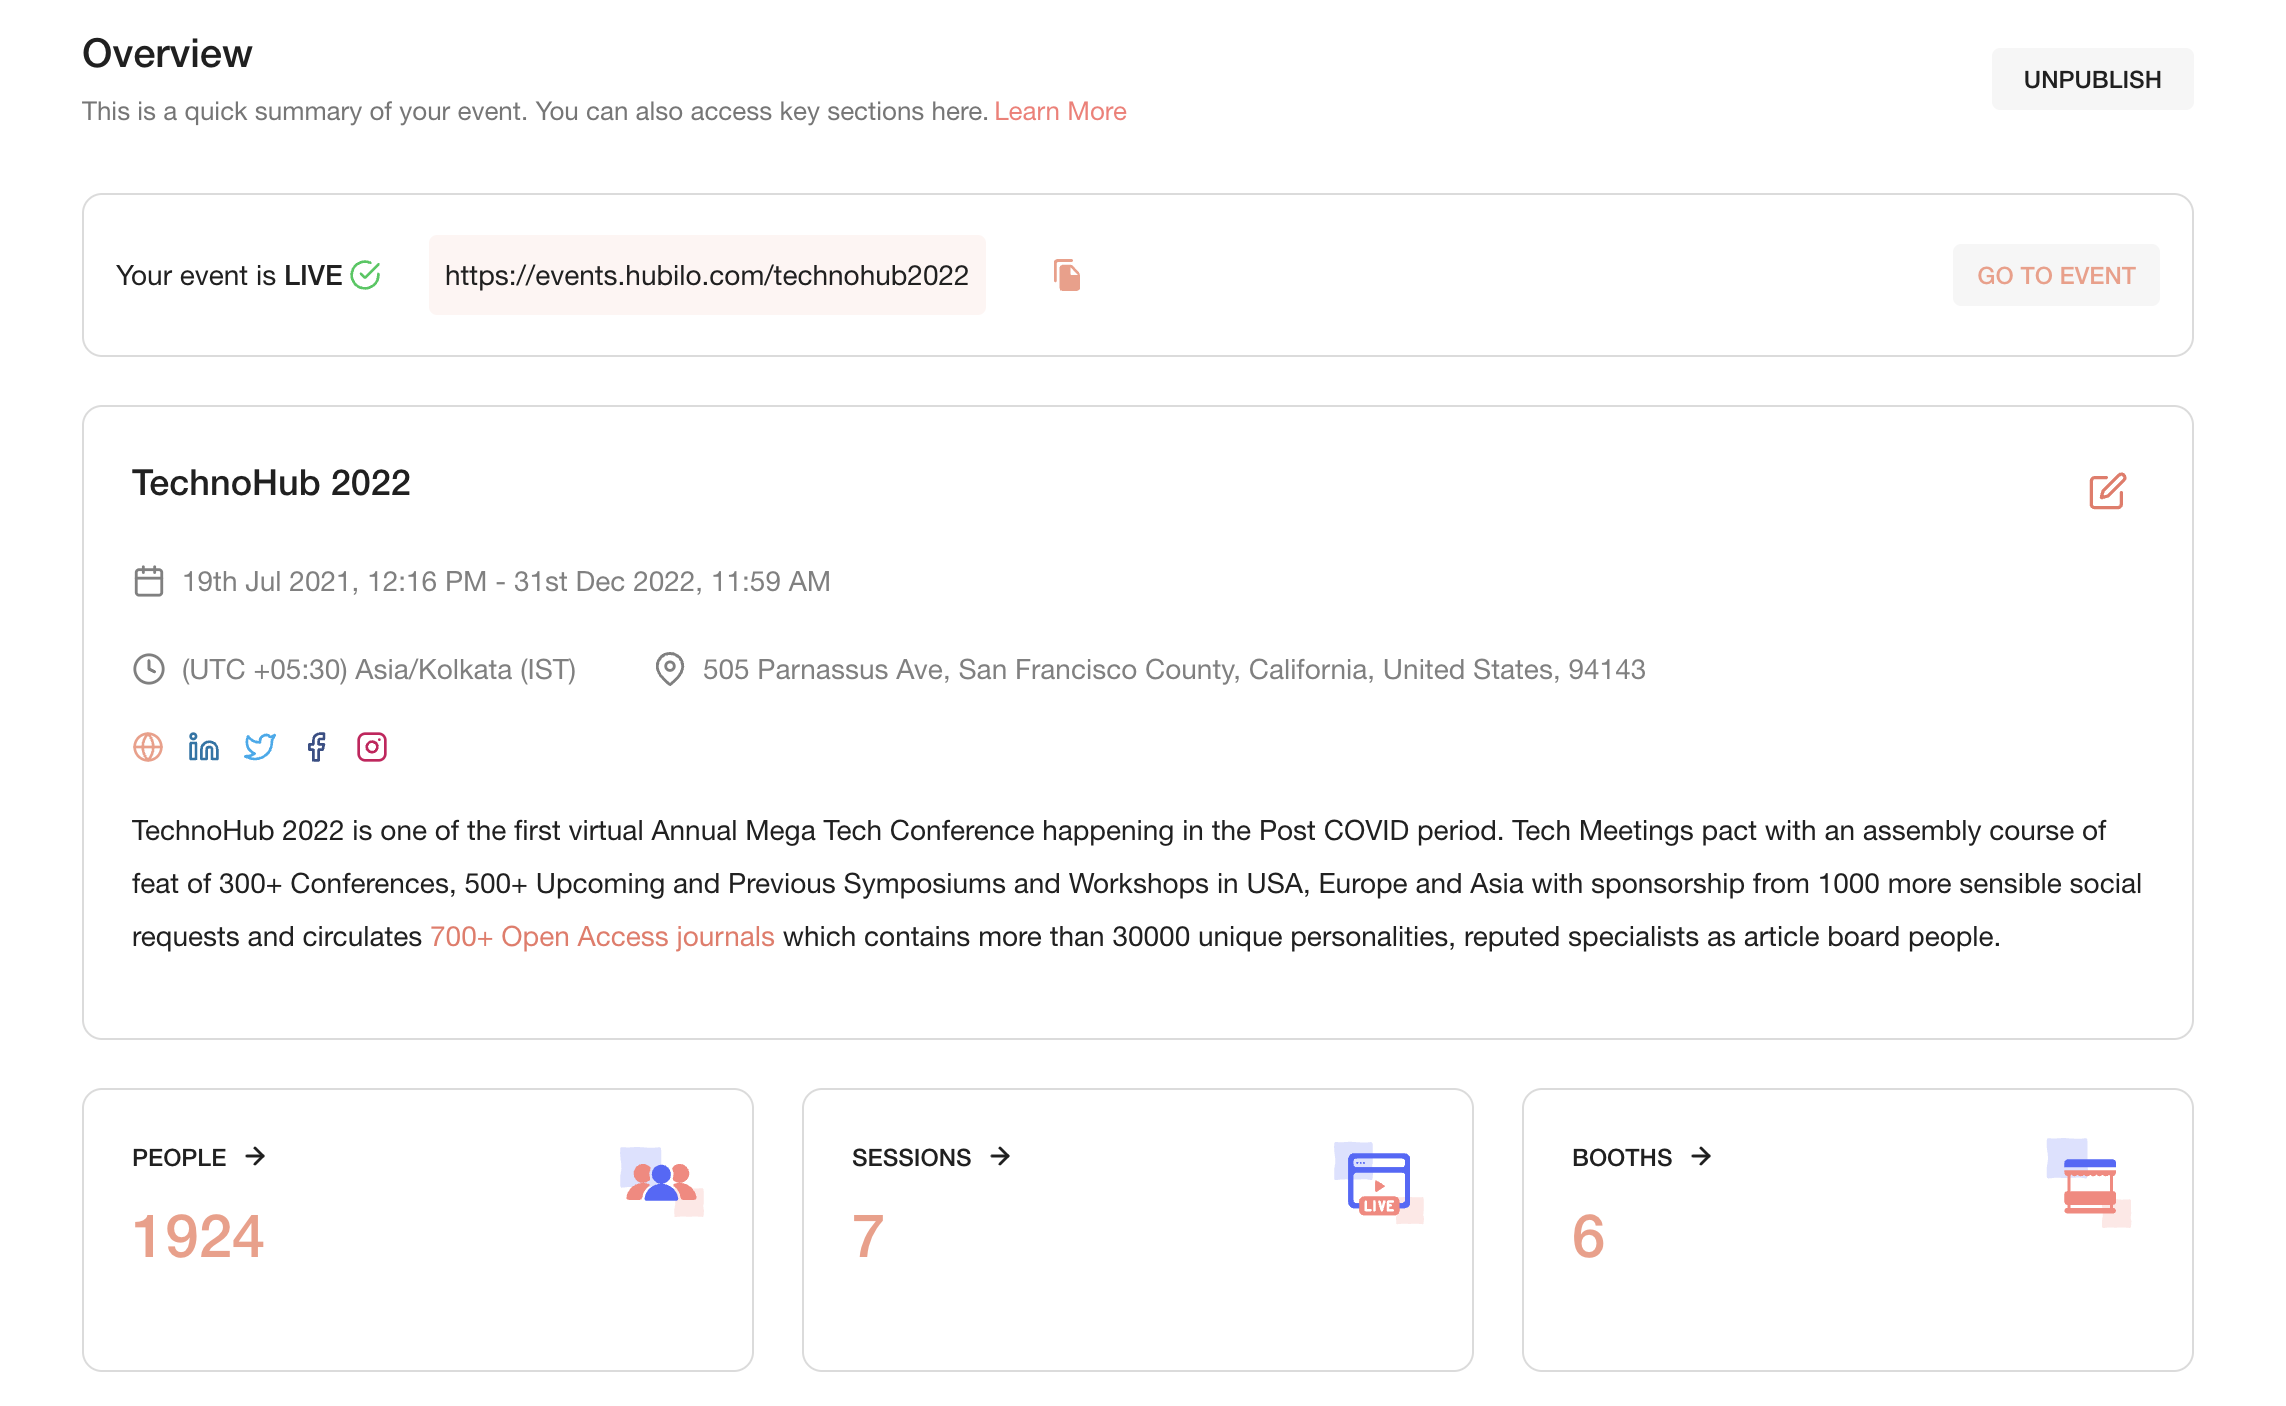2286x1406 pixels.
Task: Select the event URL field
Action: (707, 275)
